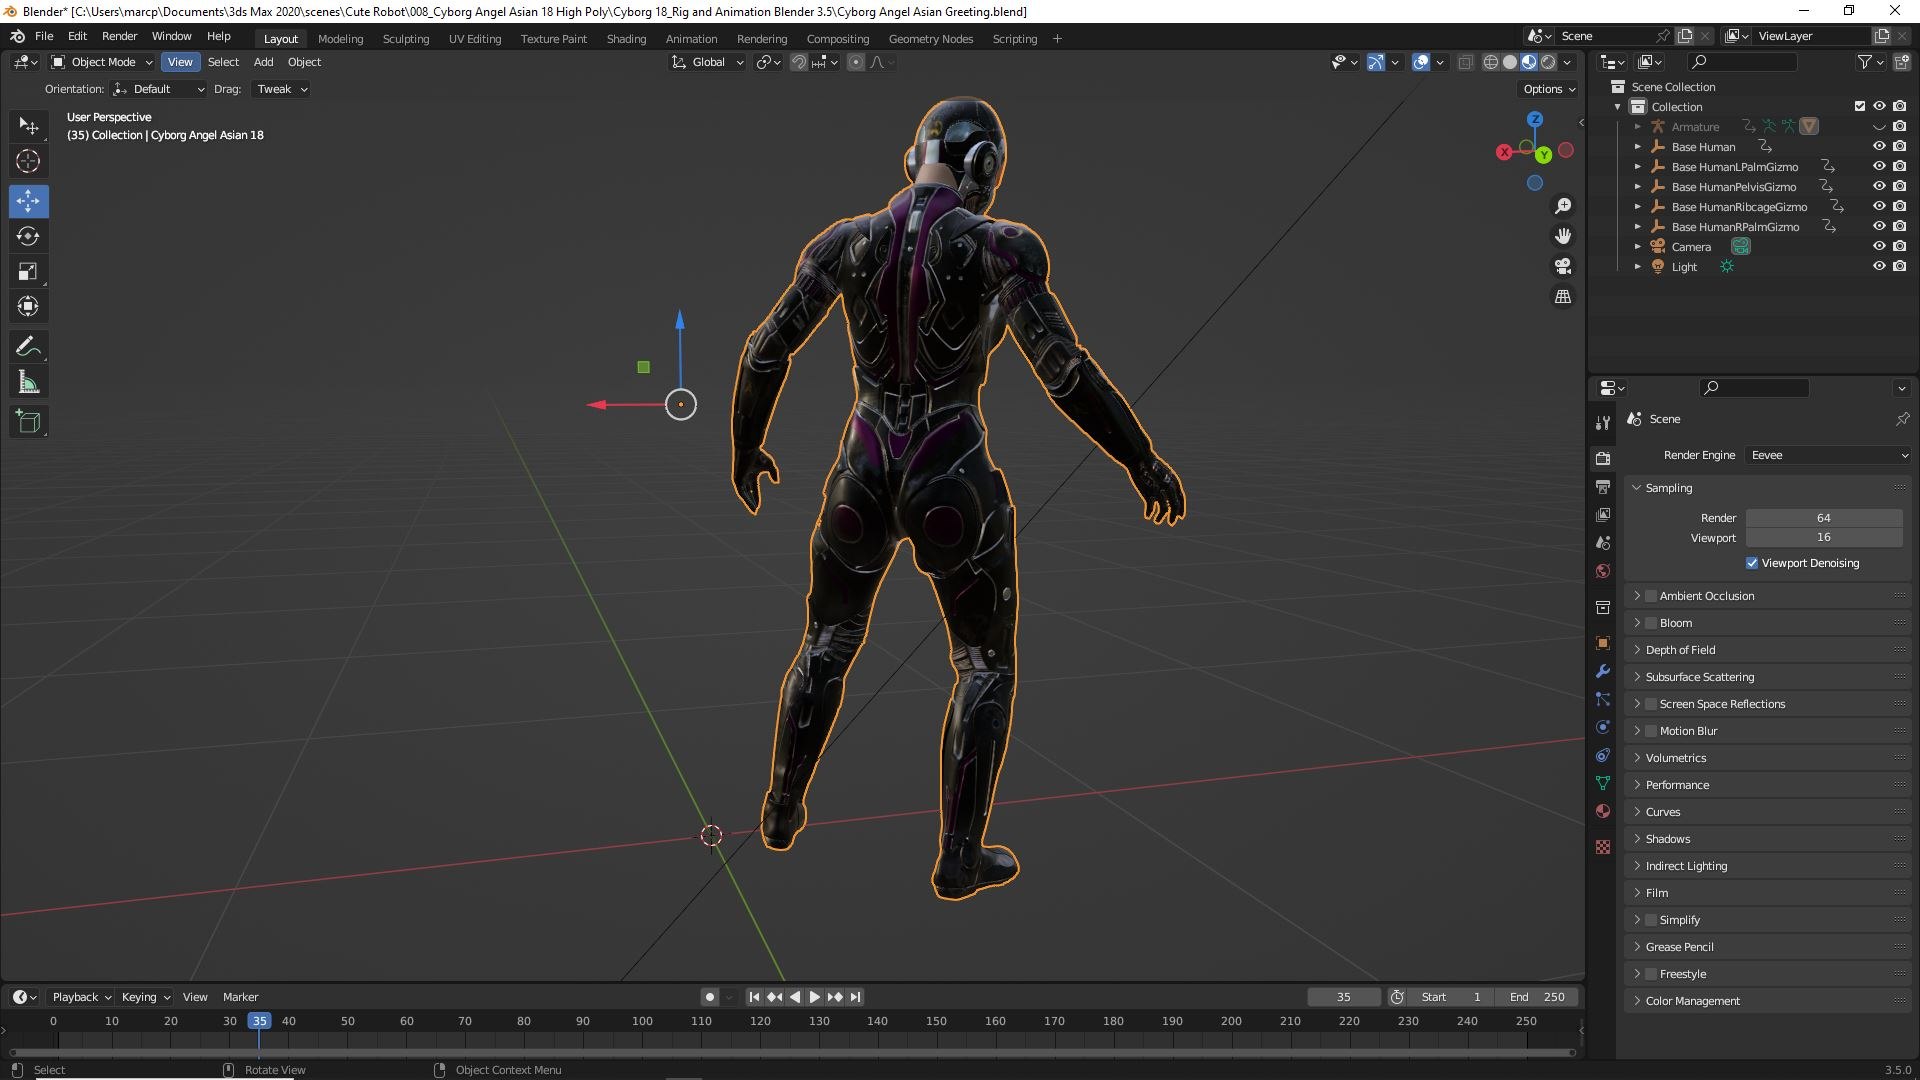Select the Select Box tool

28,126
